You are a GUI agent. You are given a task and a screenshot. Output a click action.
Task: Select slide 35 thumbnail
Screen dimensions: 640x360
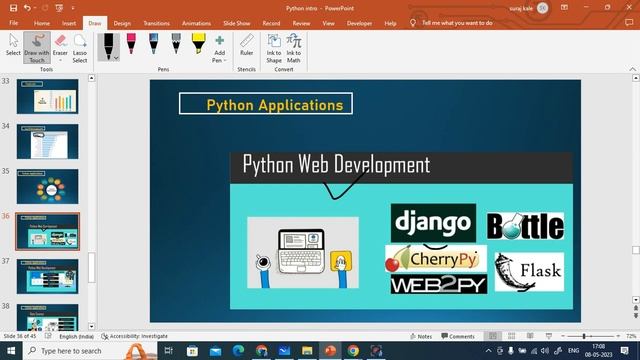coord(47,186)
